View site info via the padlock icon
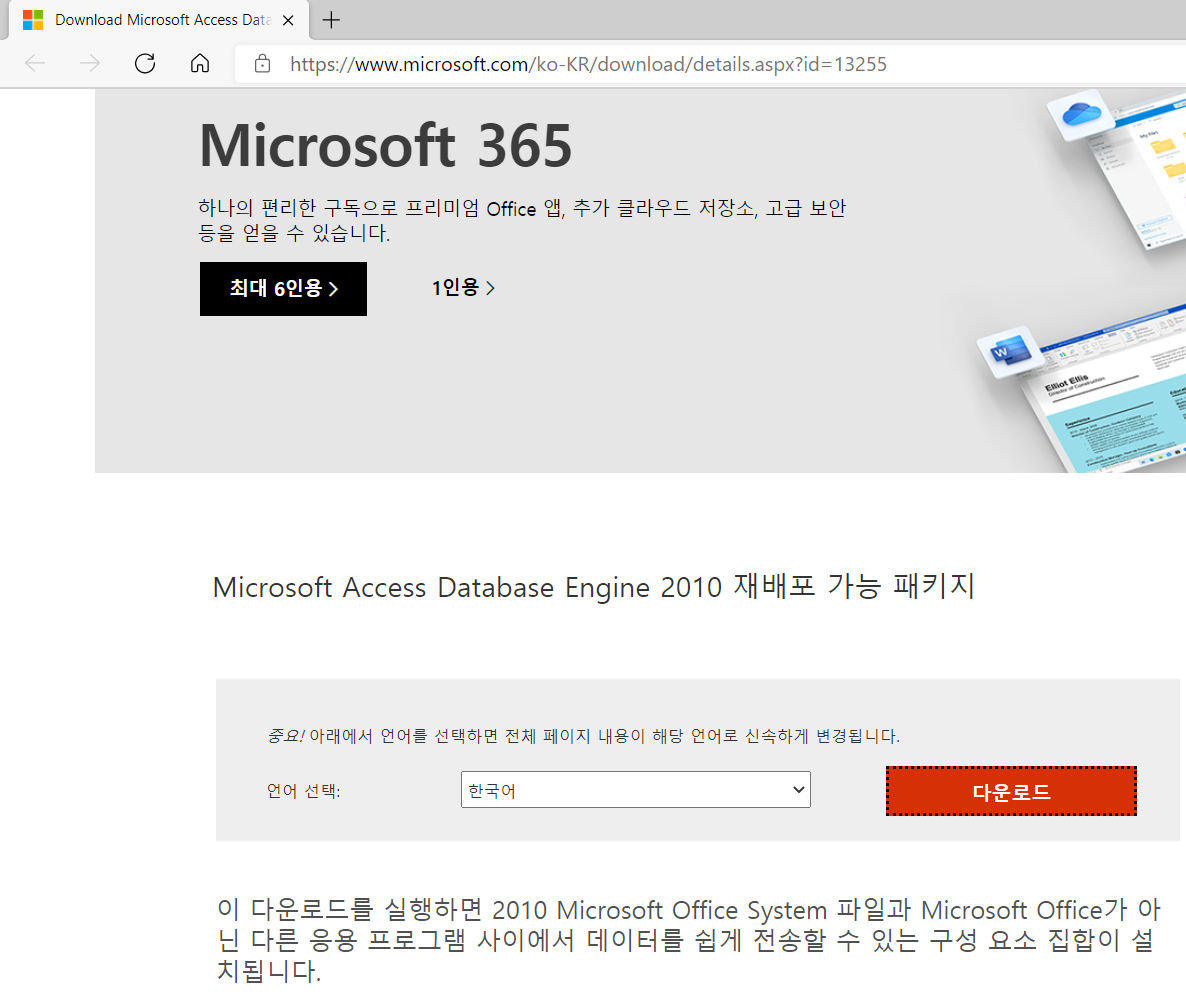 coord(263,64)
